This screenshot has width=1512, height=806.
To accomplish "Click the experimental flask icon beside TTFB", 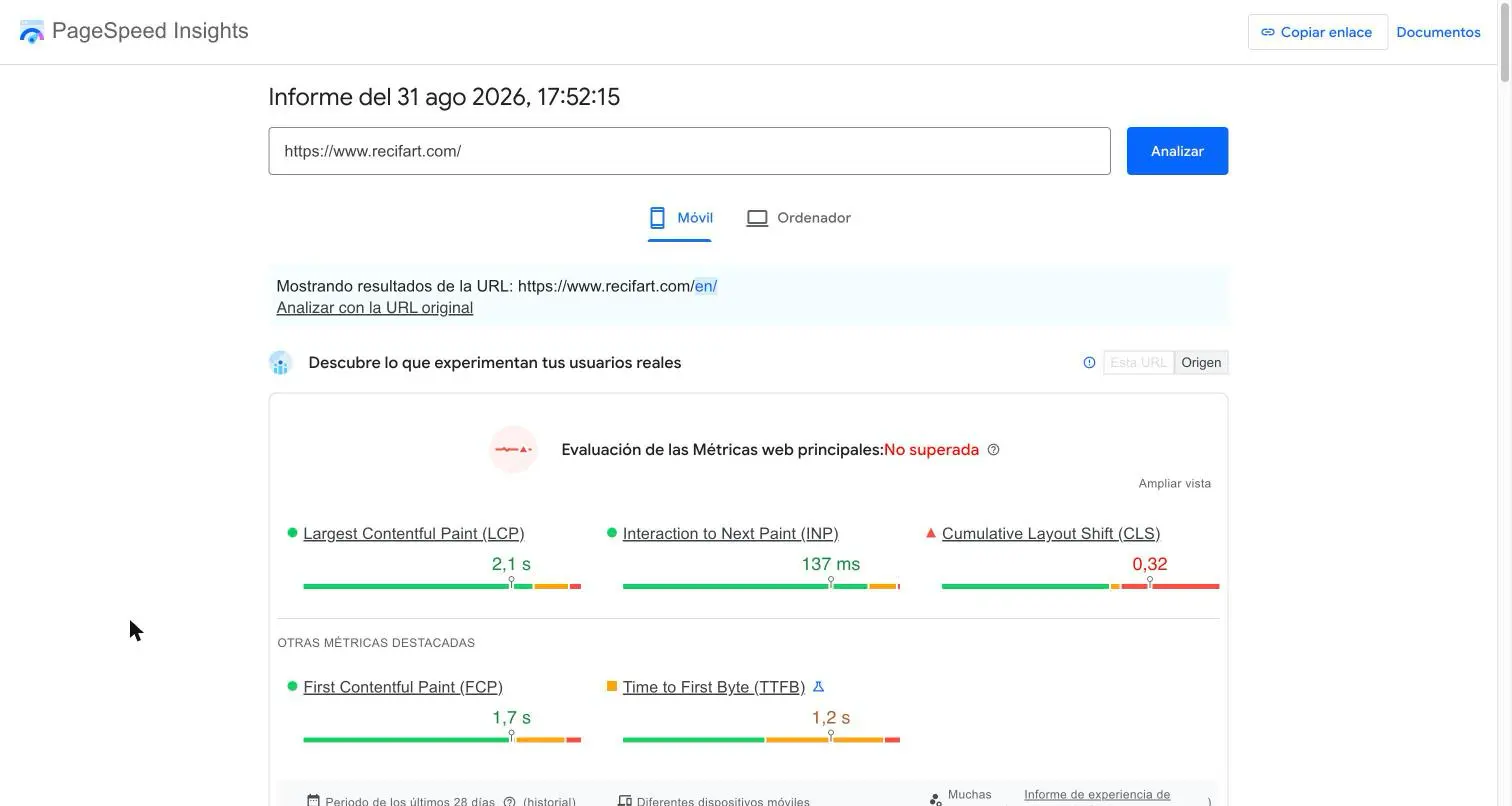I will (818, 687).
